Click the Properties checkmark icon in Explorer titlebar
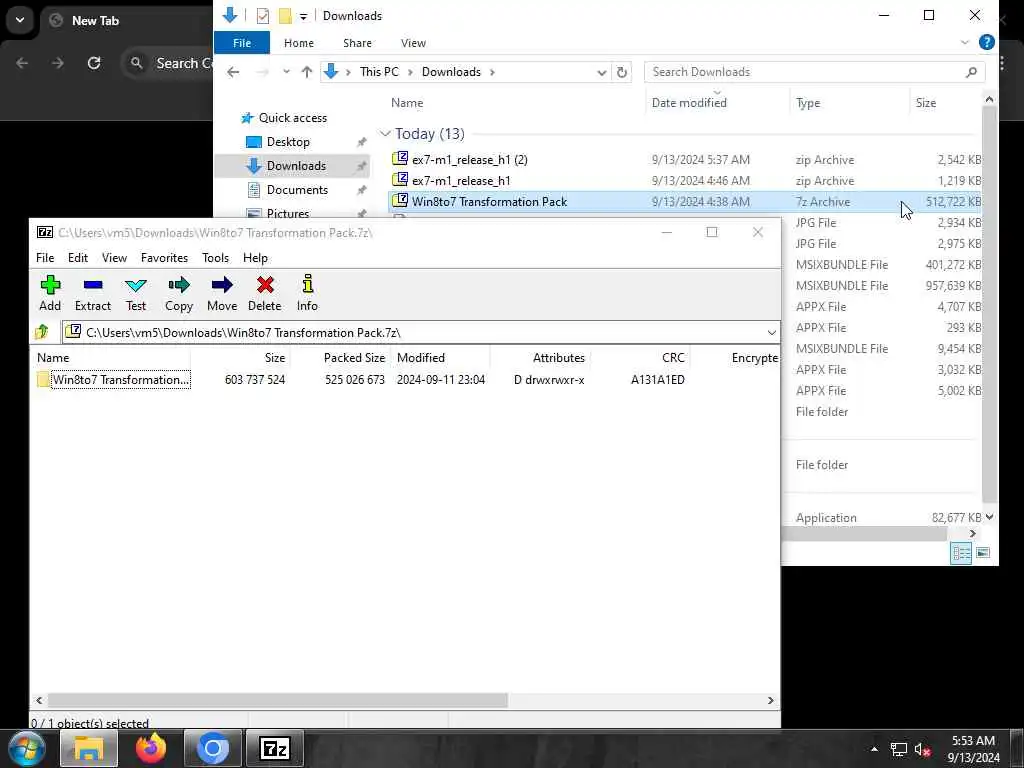Screen dimensions: 1024x768 263,16
